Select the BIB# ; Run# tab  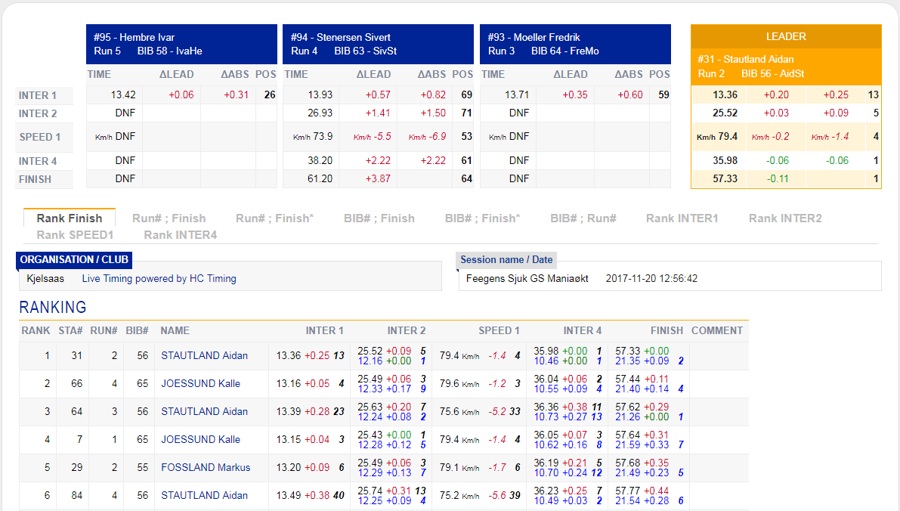click(x=583, y=218)
